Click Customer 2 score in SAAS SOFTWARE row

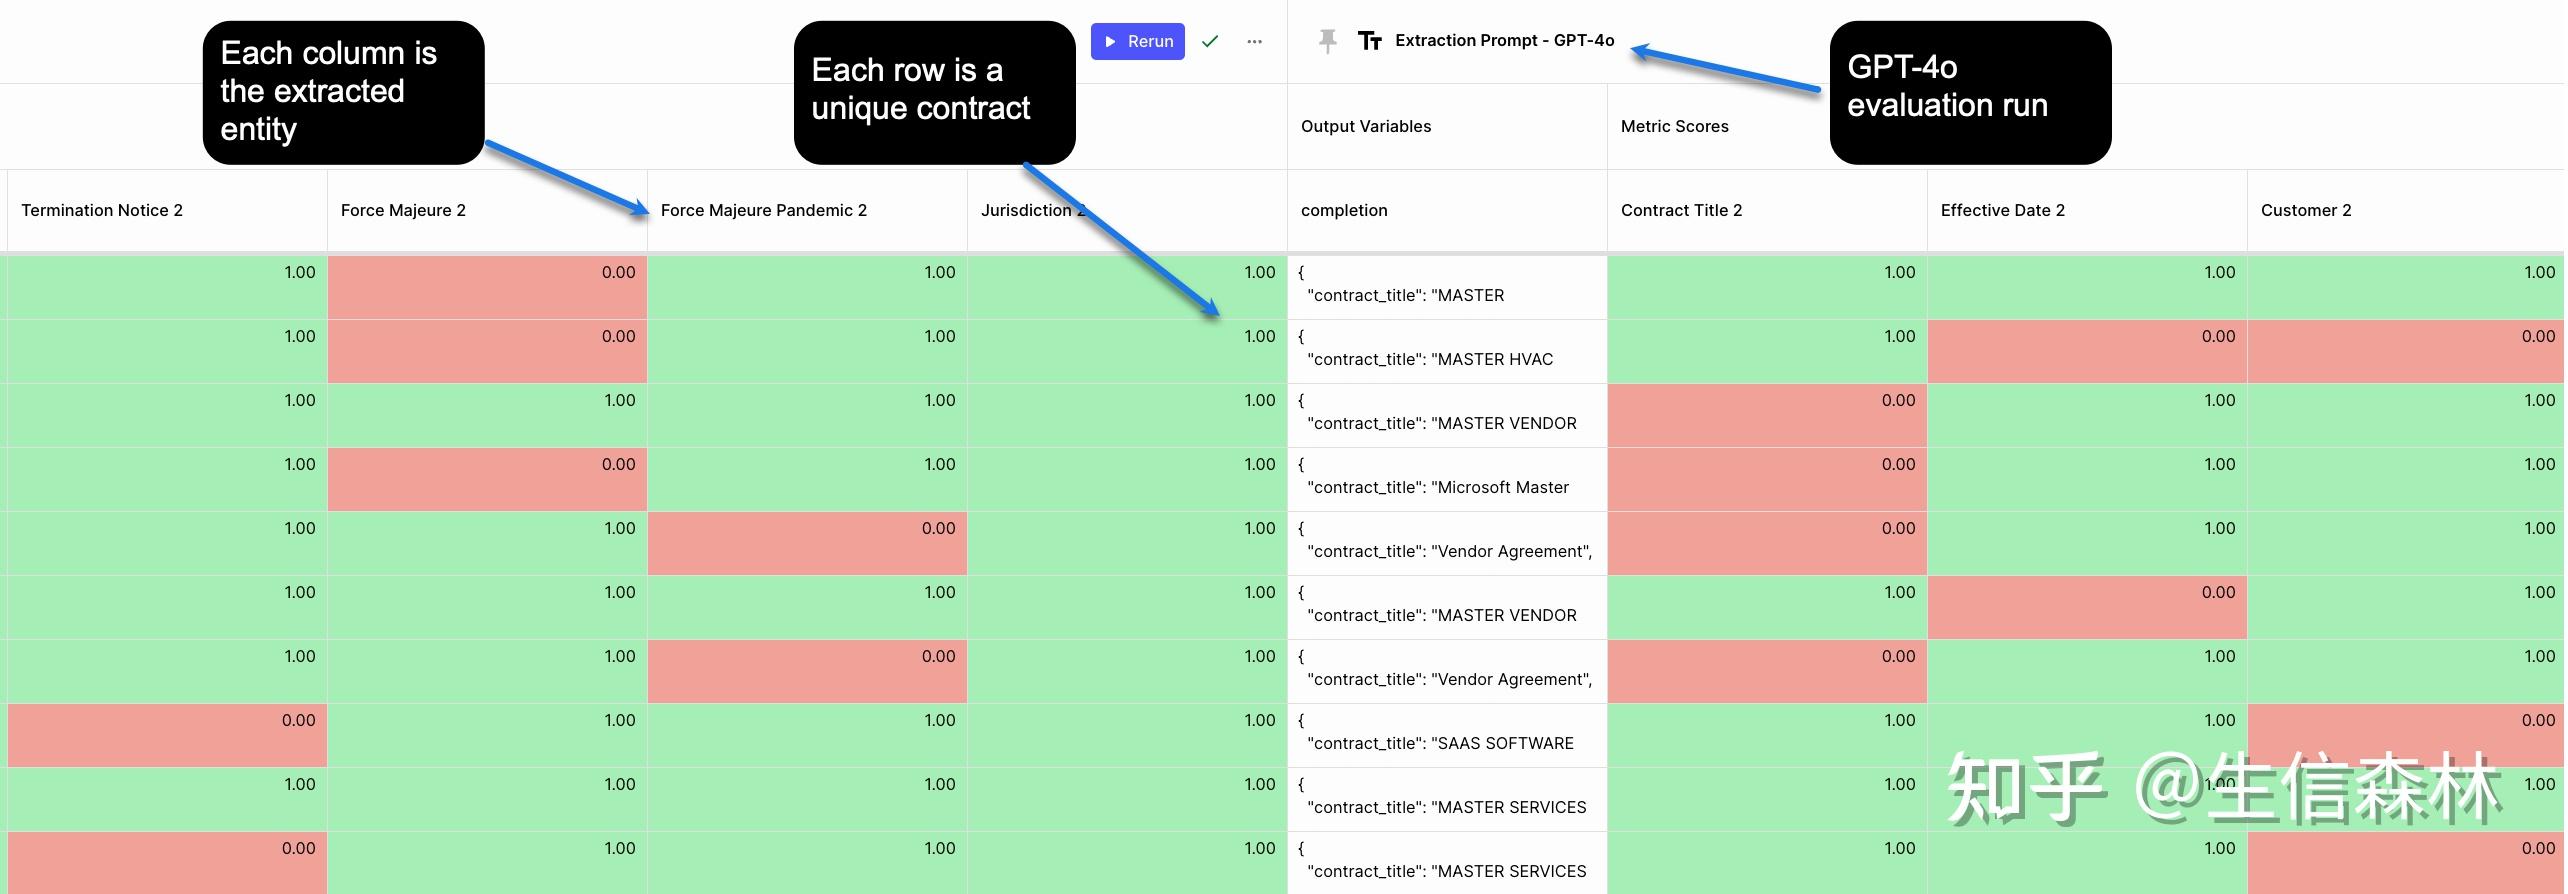coord(2406,735)
